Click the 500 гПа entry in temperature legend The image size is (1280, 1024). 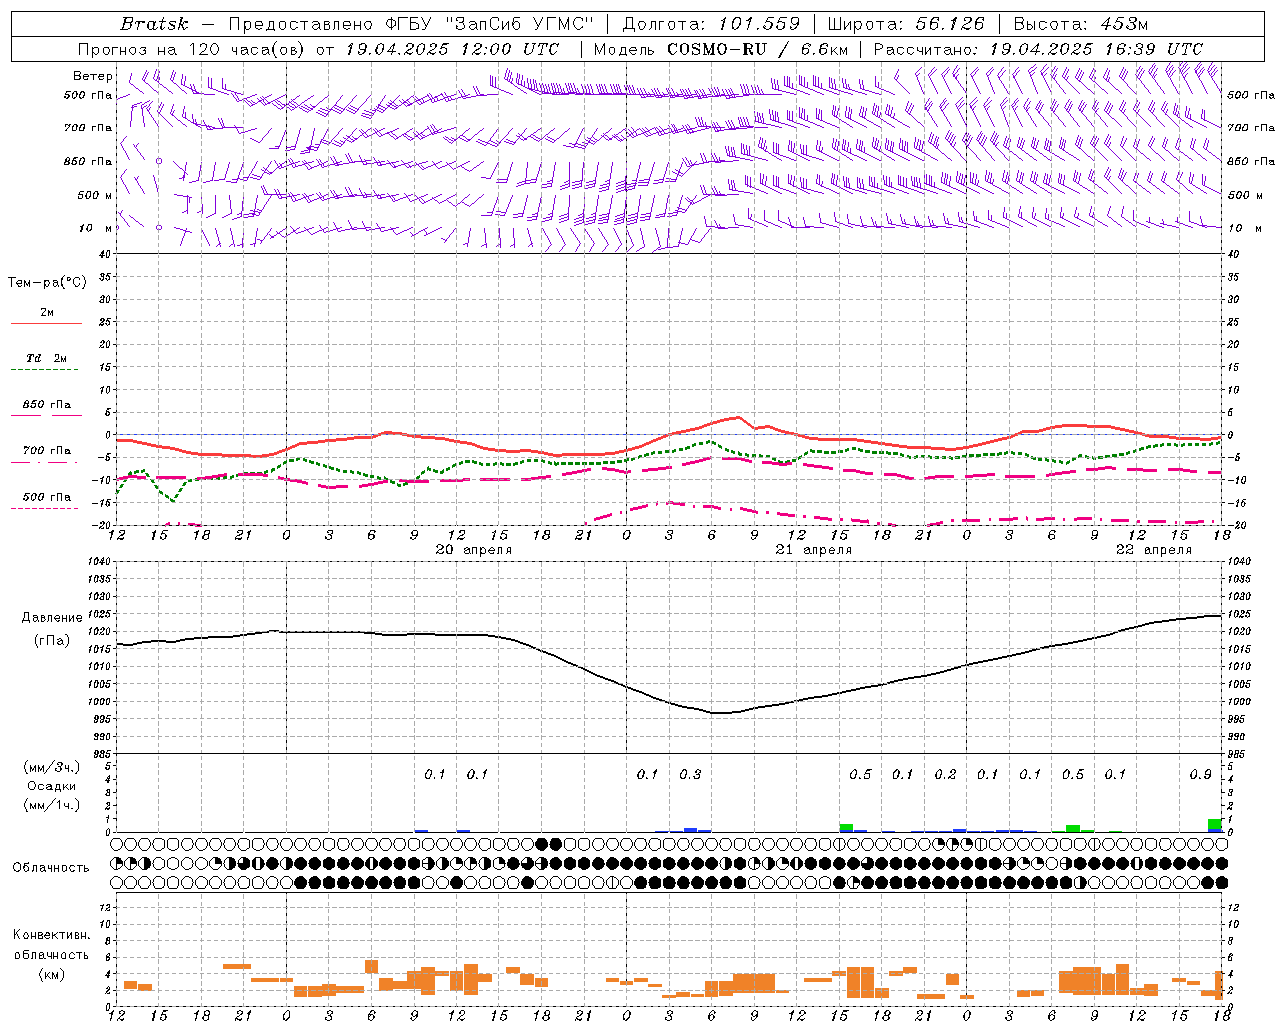(x=47, y=497)
